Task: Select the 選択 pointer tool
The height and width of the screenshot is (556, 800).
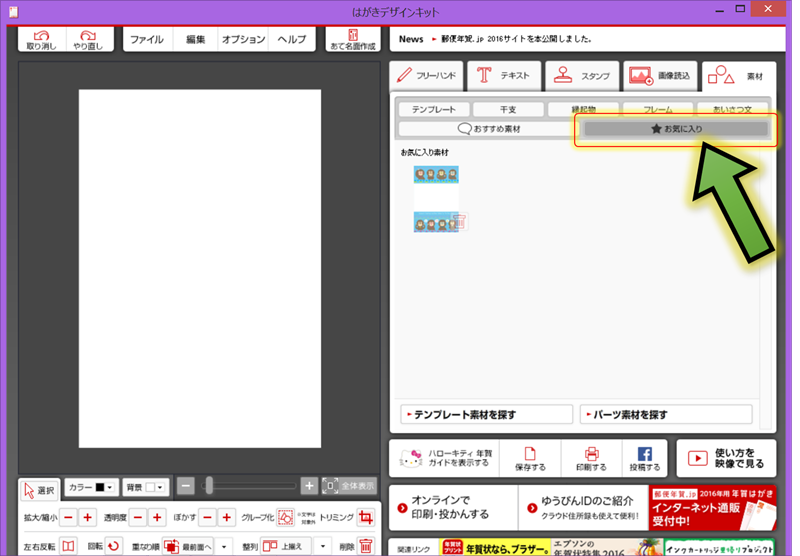Action: pos(40,489)
